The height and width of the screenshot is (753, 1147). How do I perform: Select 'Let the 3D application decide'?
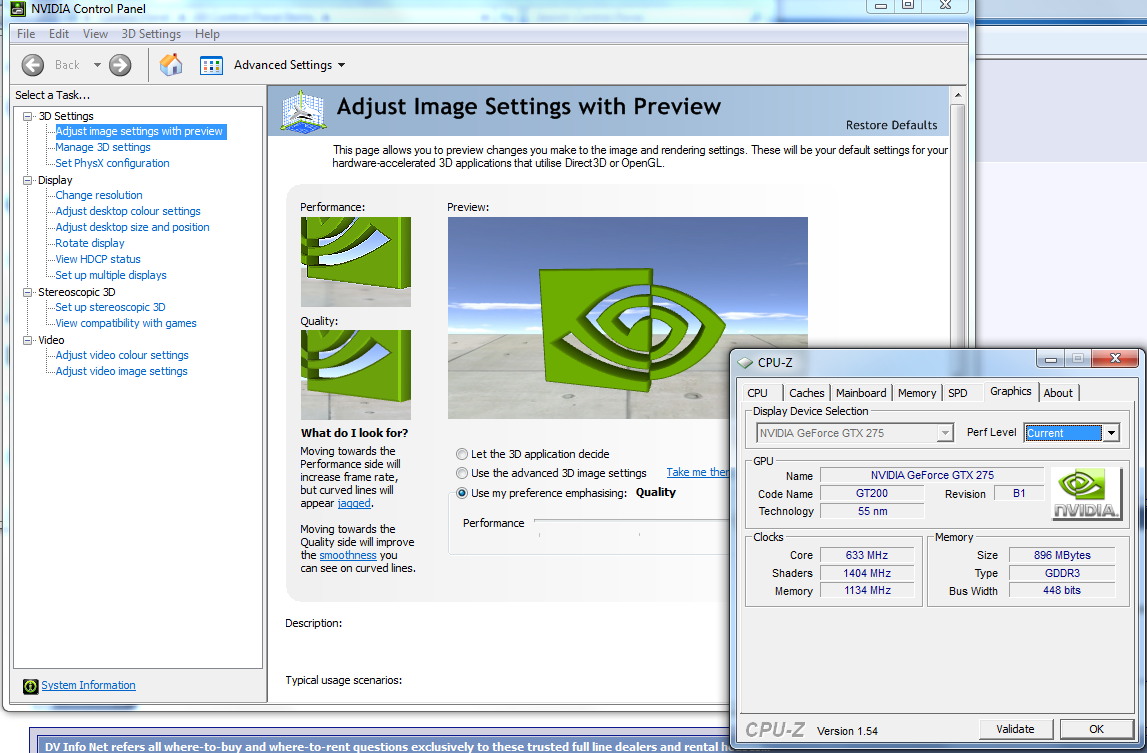click(x=461, y=454)
